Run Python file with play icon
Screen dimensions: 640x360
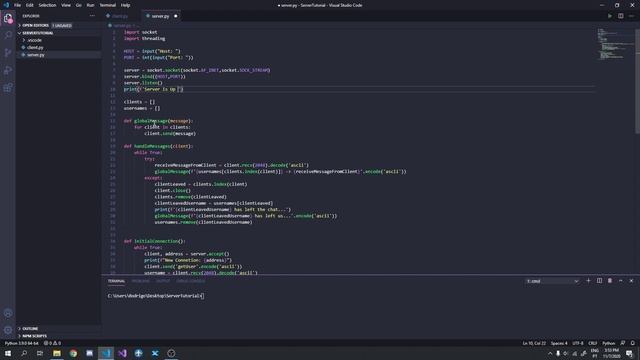pos(610,16)
